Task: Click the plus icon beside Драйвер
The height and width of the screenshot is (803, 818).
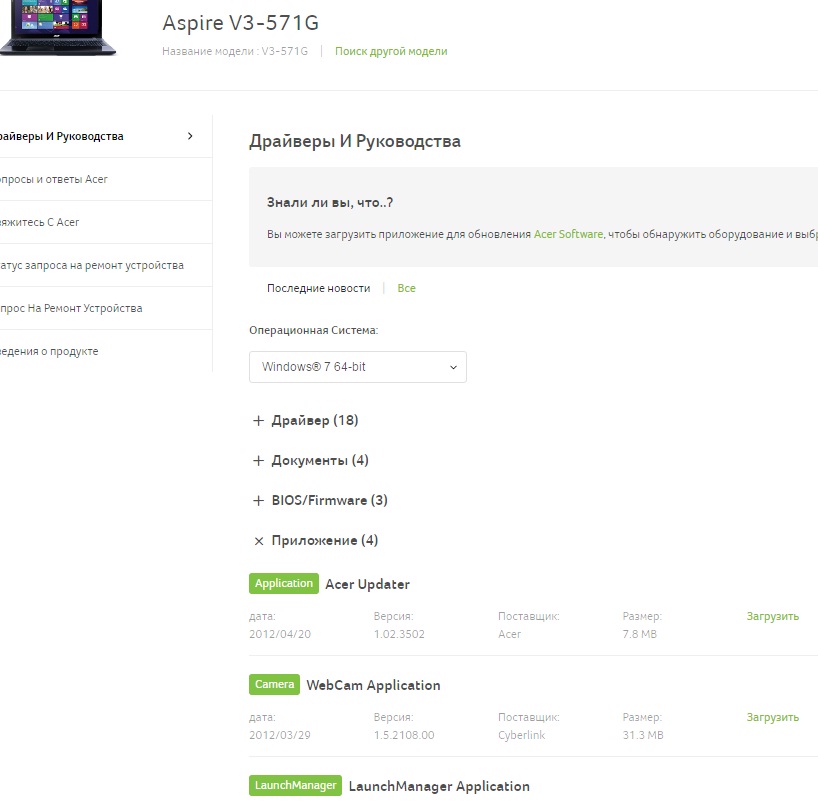Action: [x=258, y=421]
